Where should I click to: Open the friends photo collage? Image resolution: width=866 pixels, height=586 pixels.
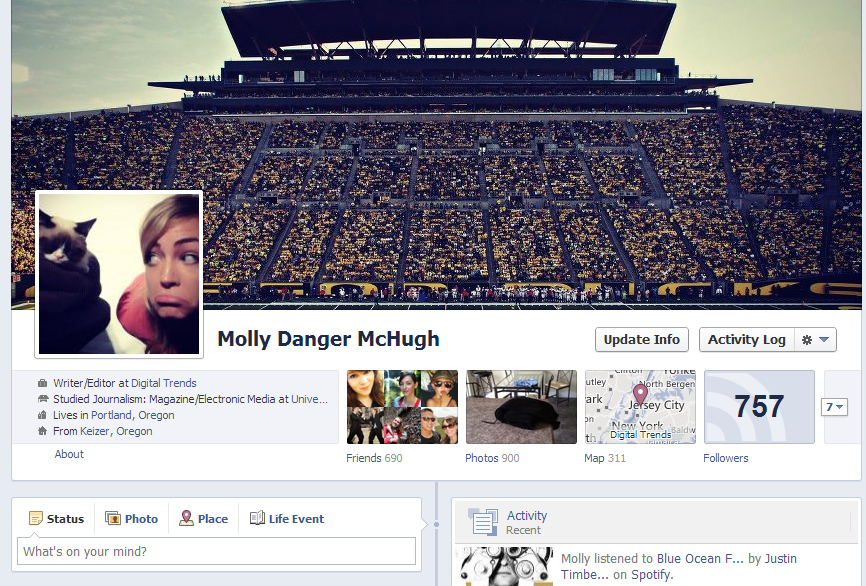(x=402, y=407)
